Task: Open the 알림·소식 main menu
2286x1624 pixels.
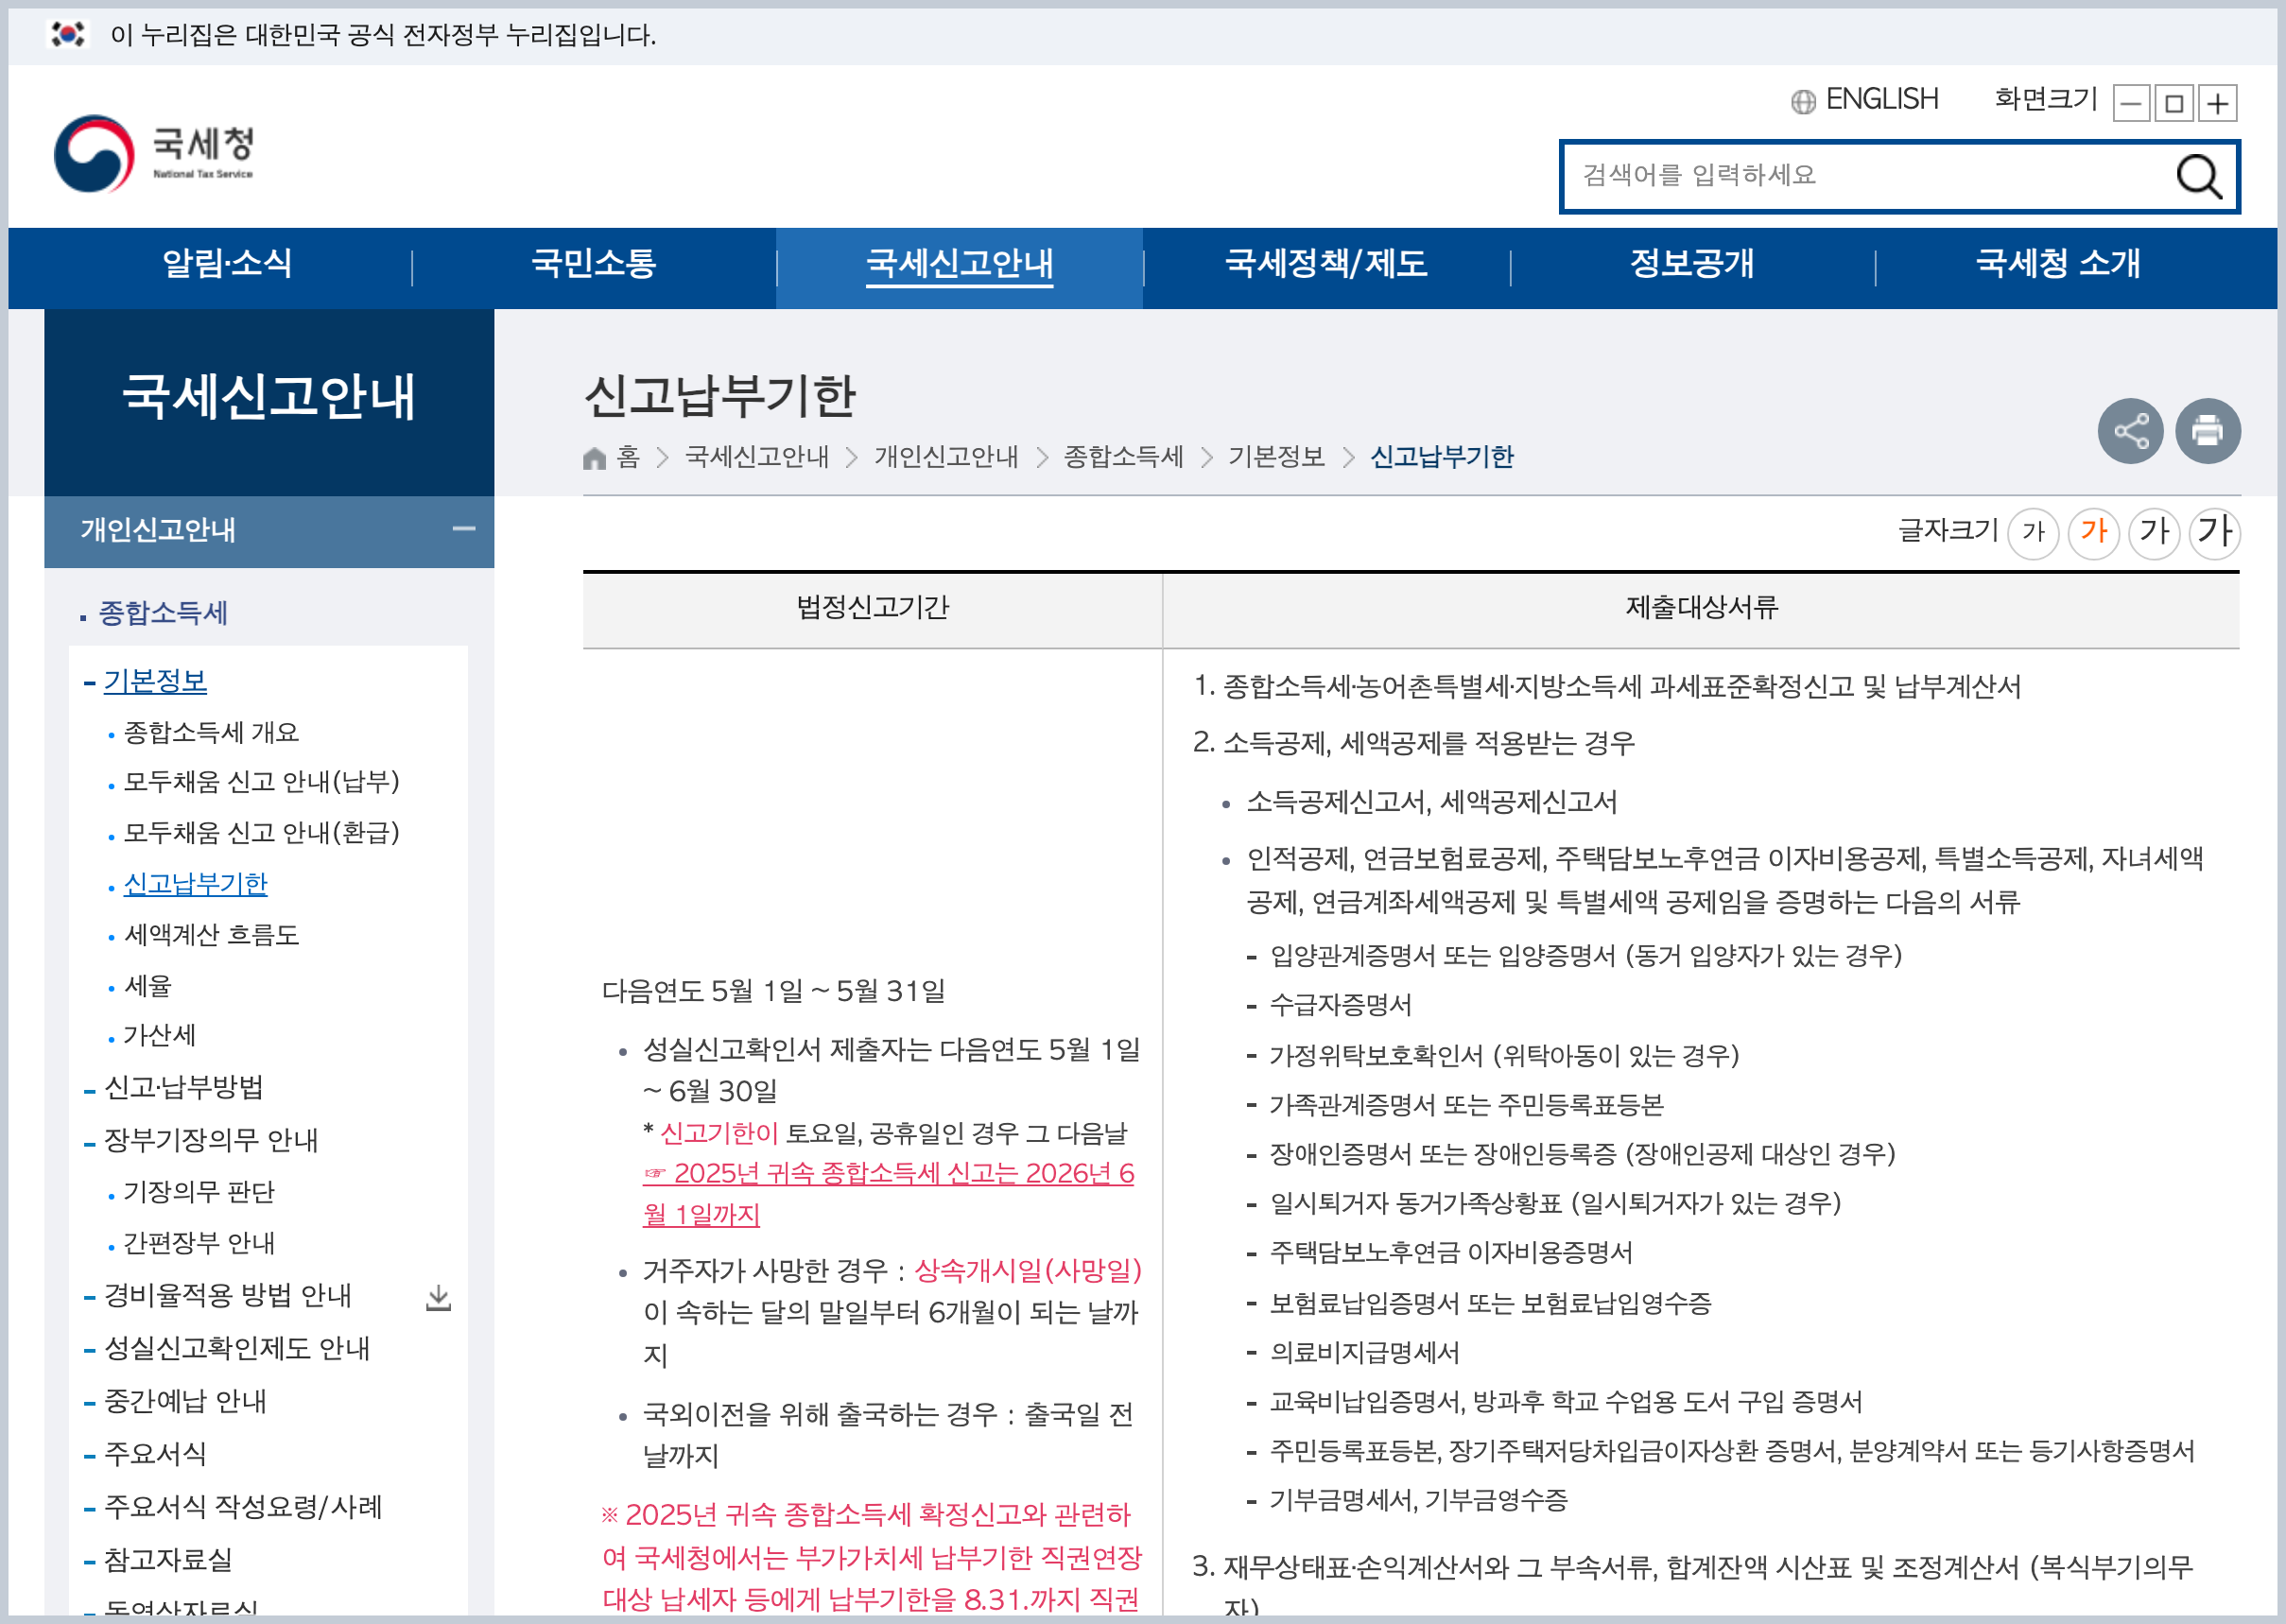Action: coord(227,263)
